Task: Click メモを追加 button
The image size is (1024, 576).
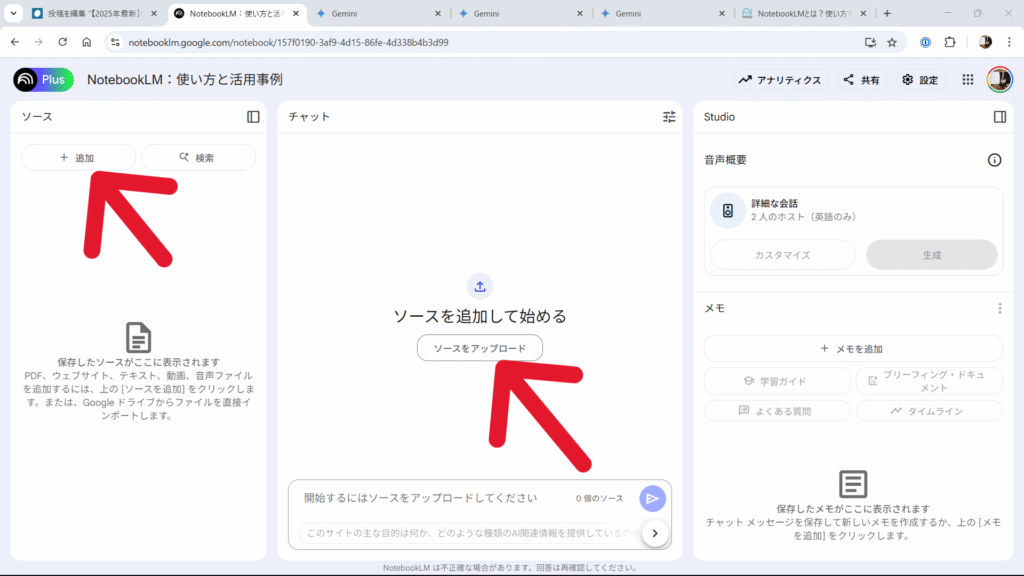Action: coord(852,349)
